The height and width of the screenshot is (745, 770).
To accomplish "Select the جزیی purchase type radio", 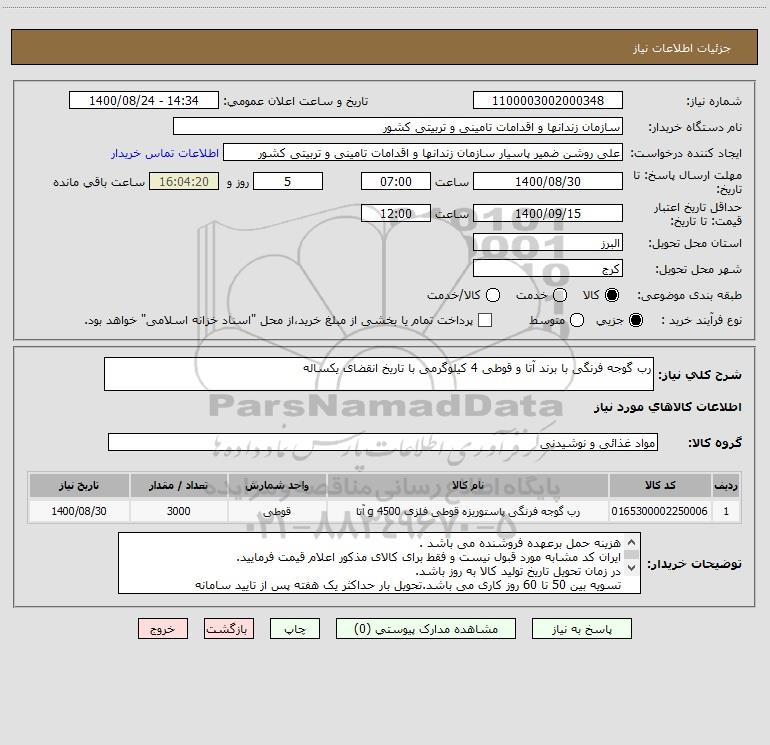I will tap(635, 320).
